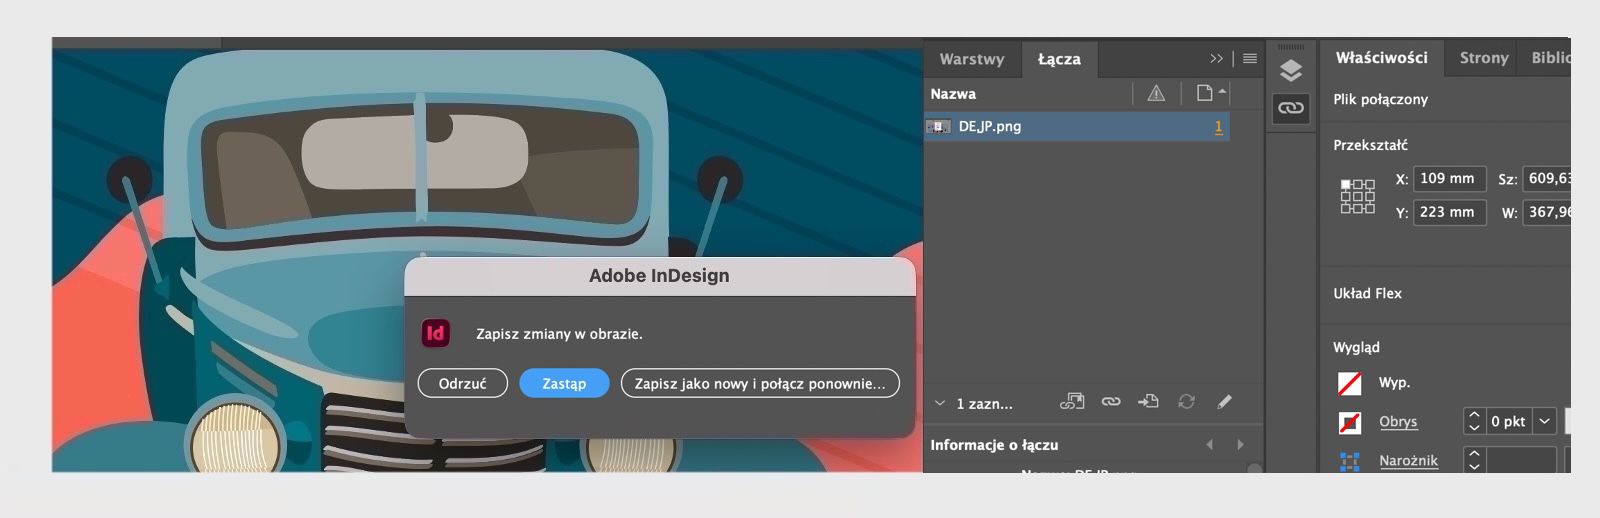Click the X position field 109 mm
Image resolution: width=1600 pixels, height=518 pixels.
(1449, 179)
